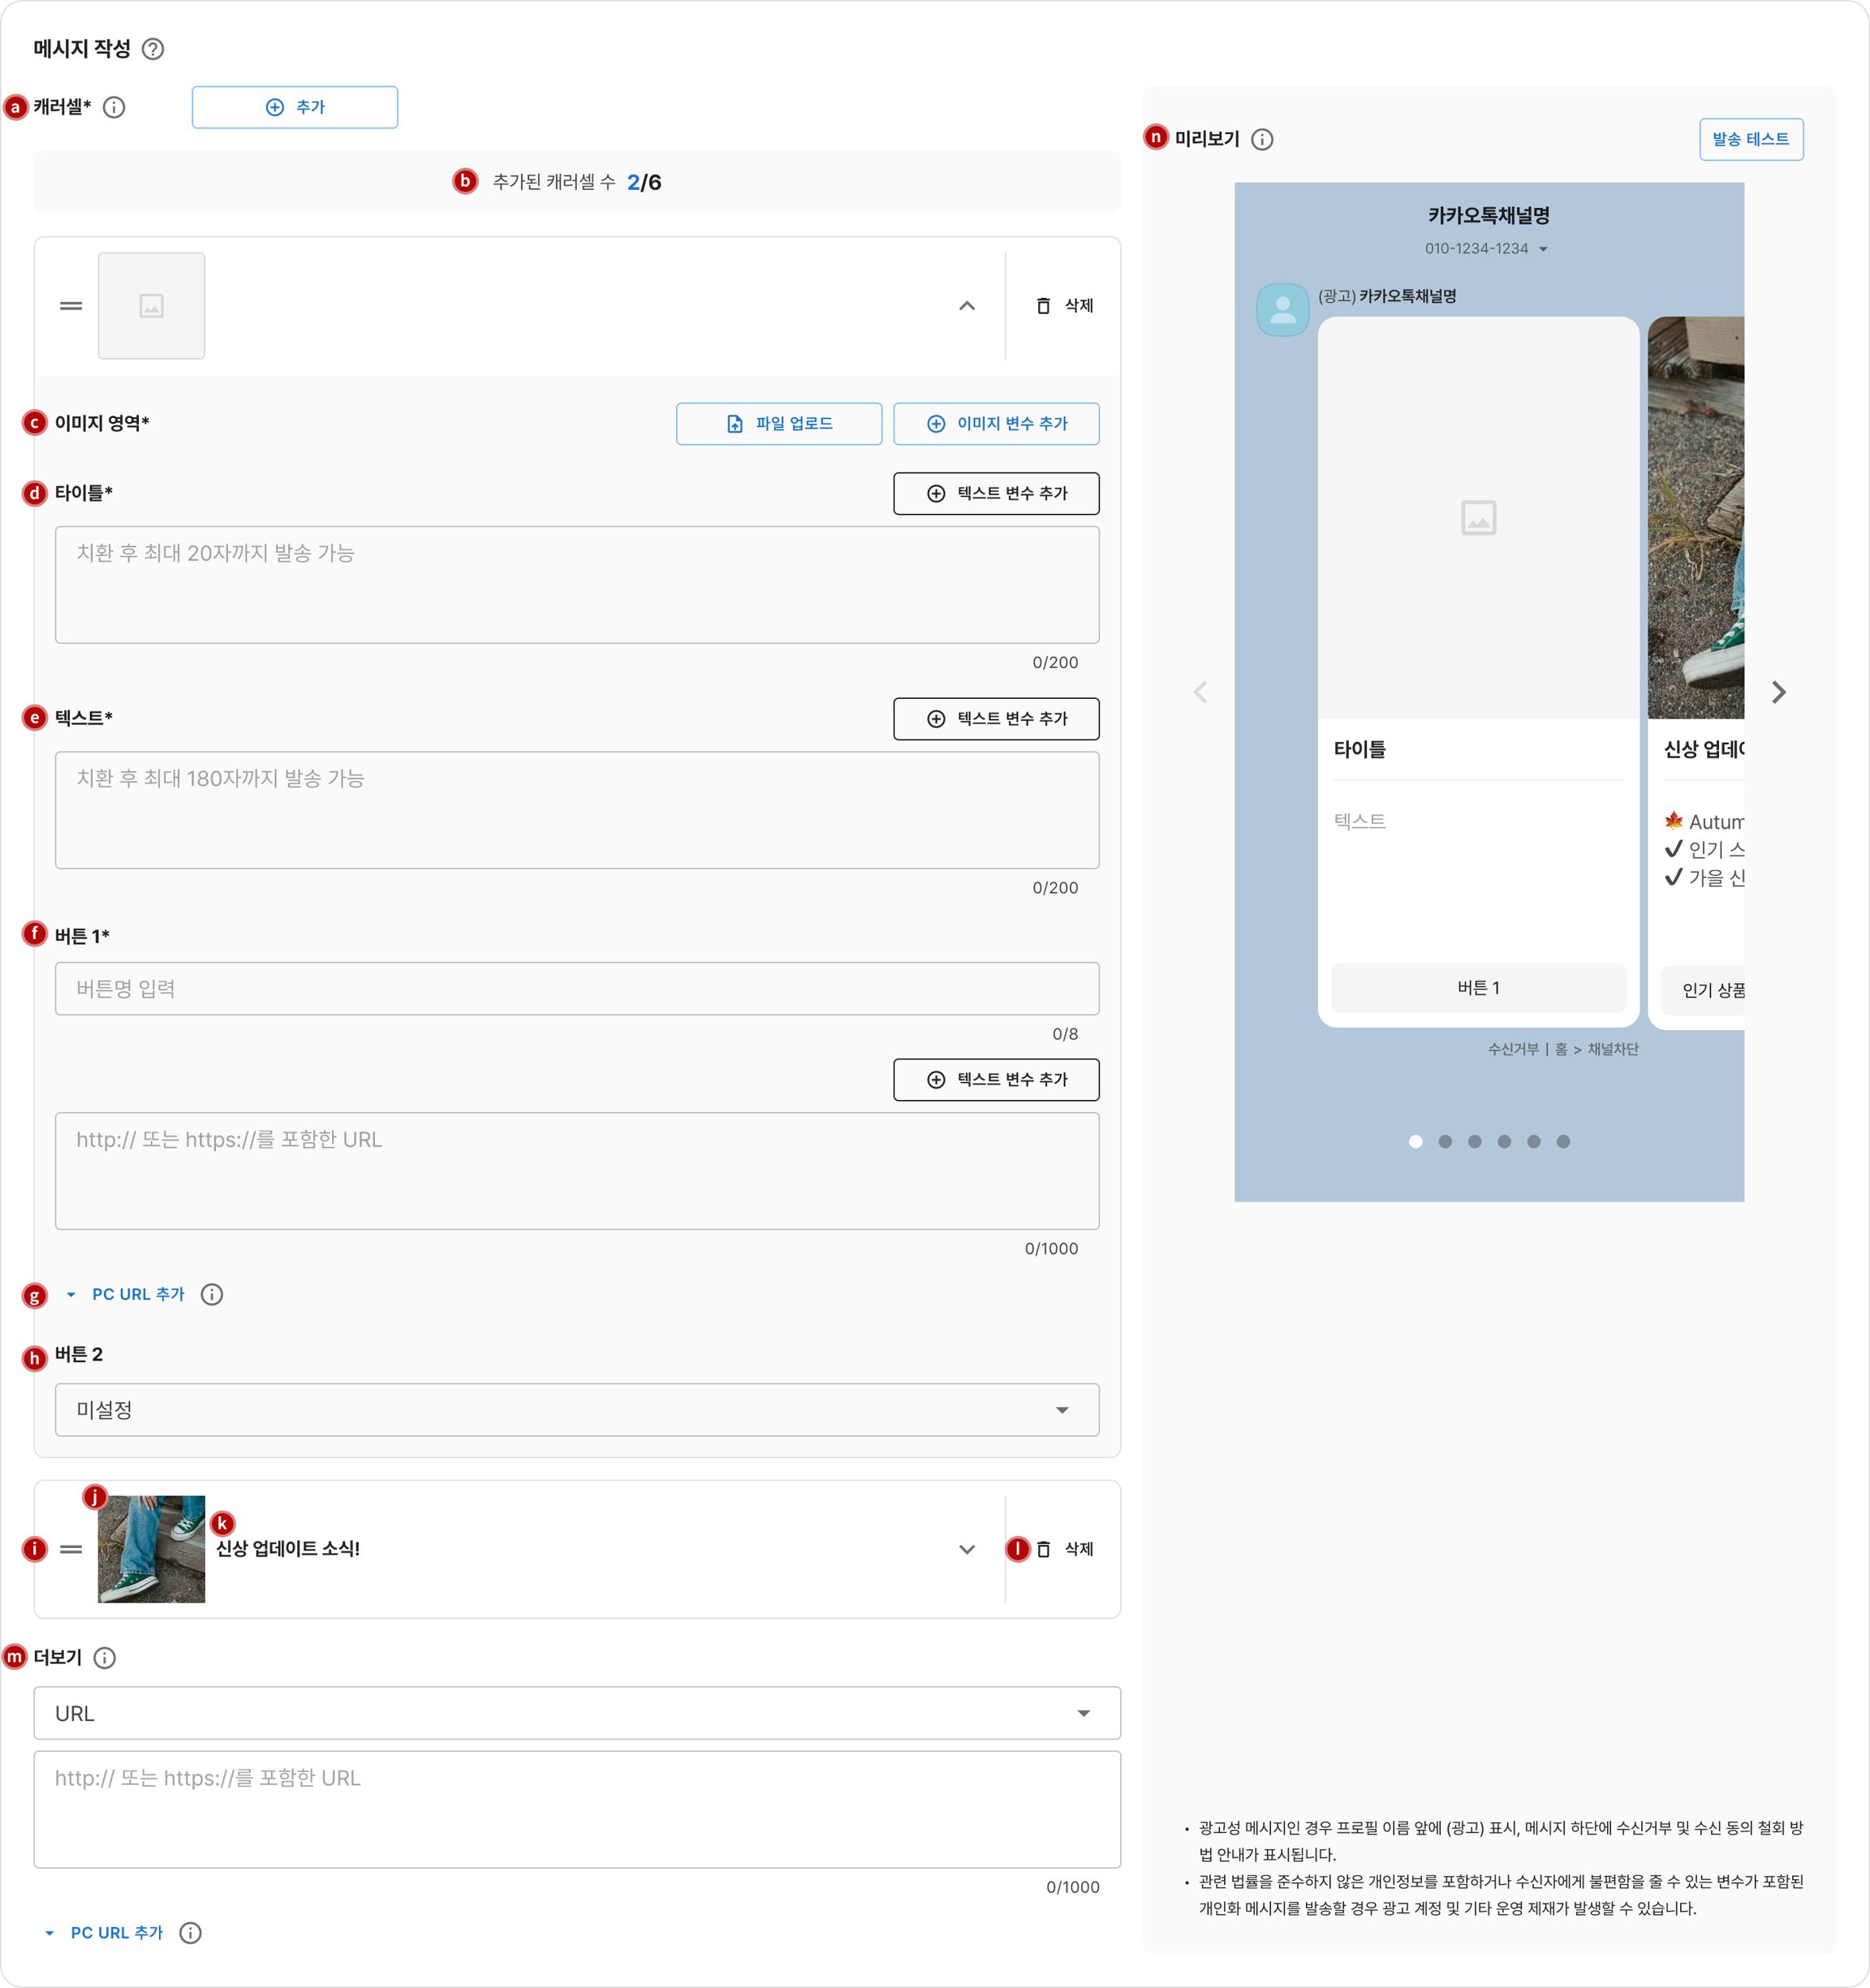
Task: Click the info icon beside 캐러셀 label
Action: point(114,107)
